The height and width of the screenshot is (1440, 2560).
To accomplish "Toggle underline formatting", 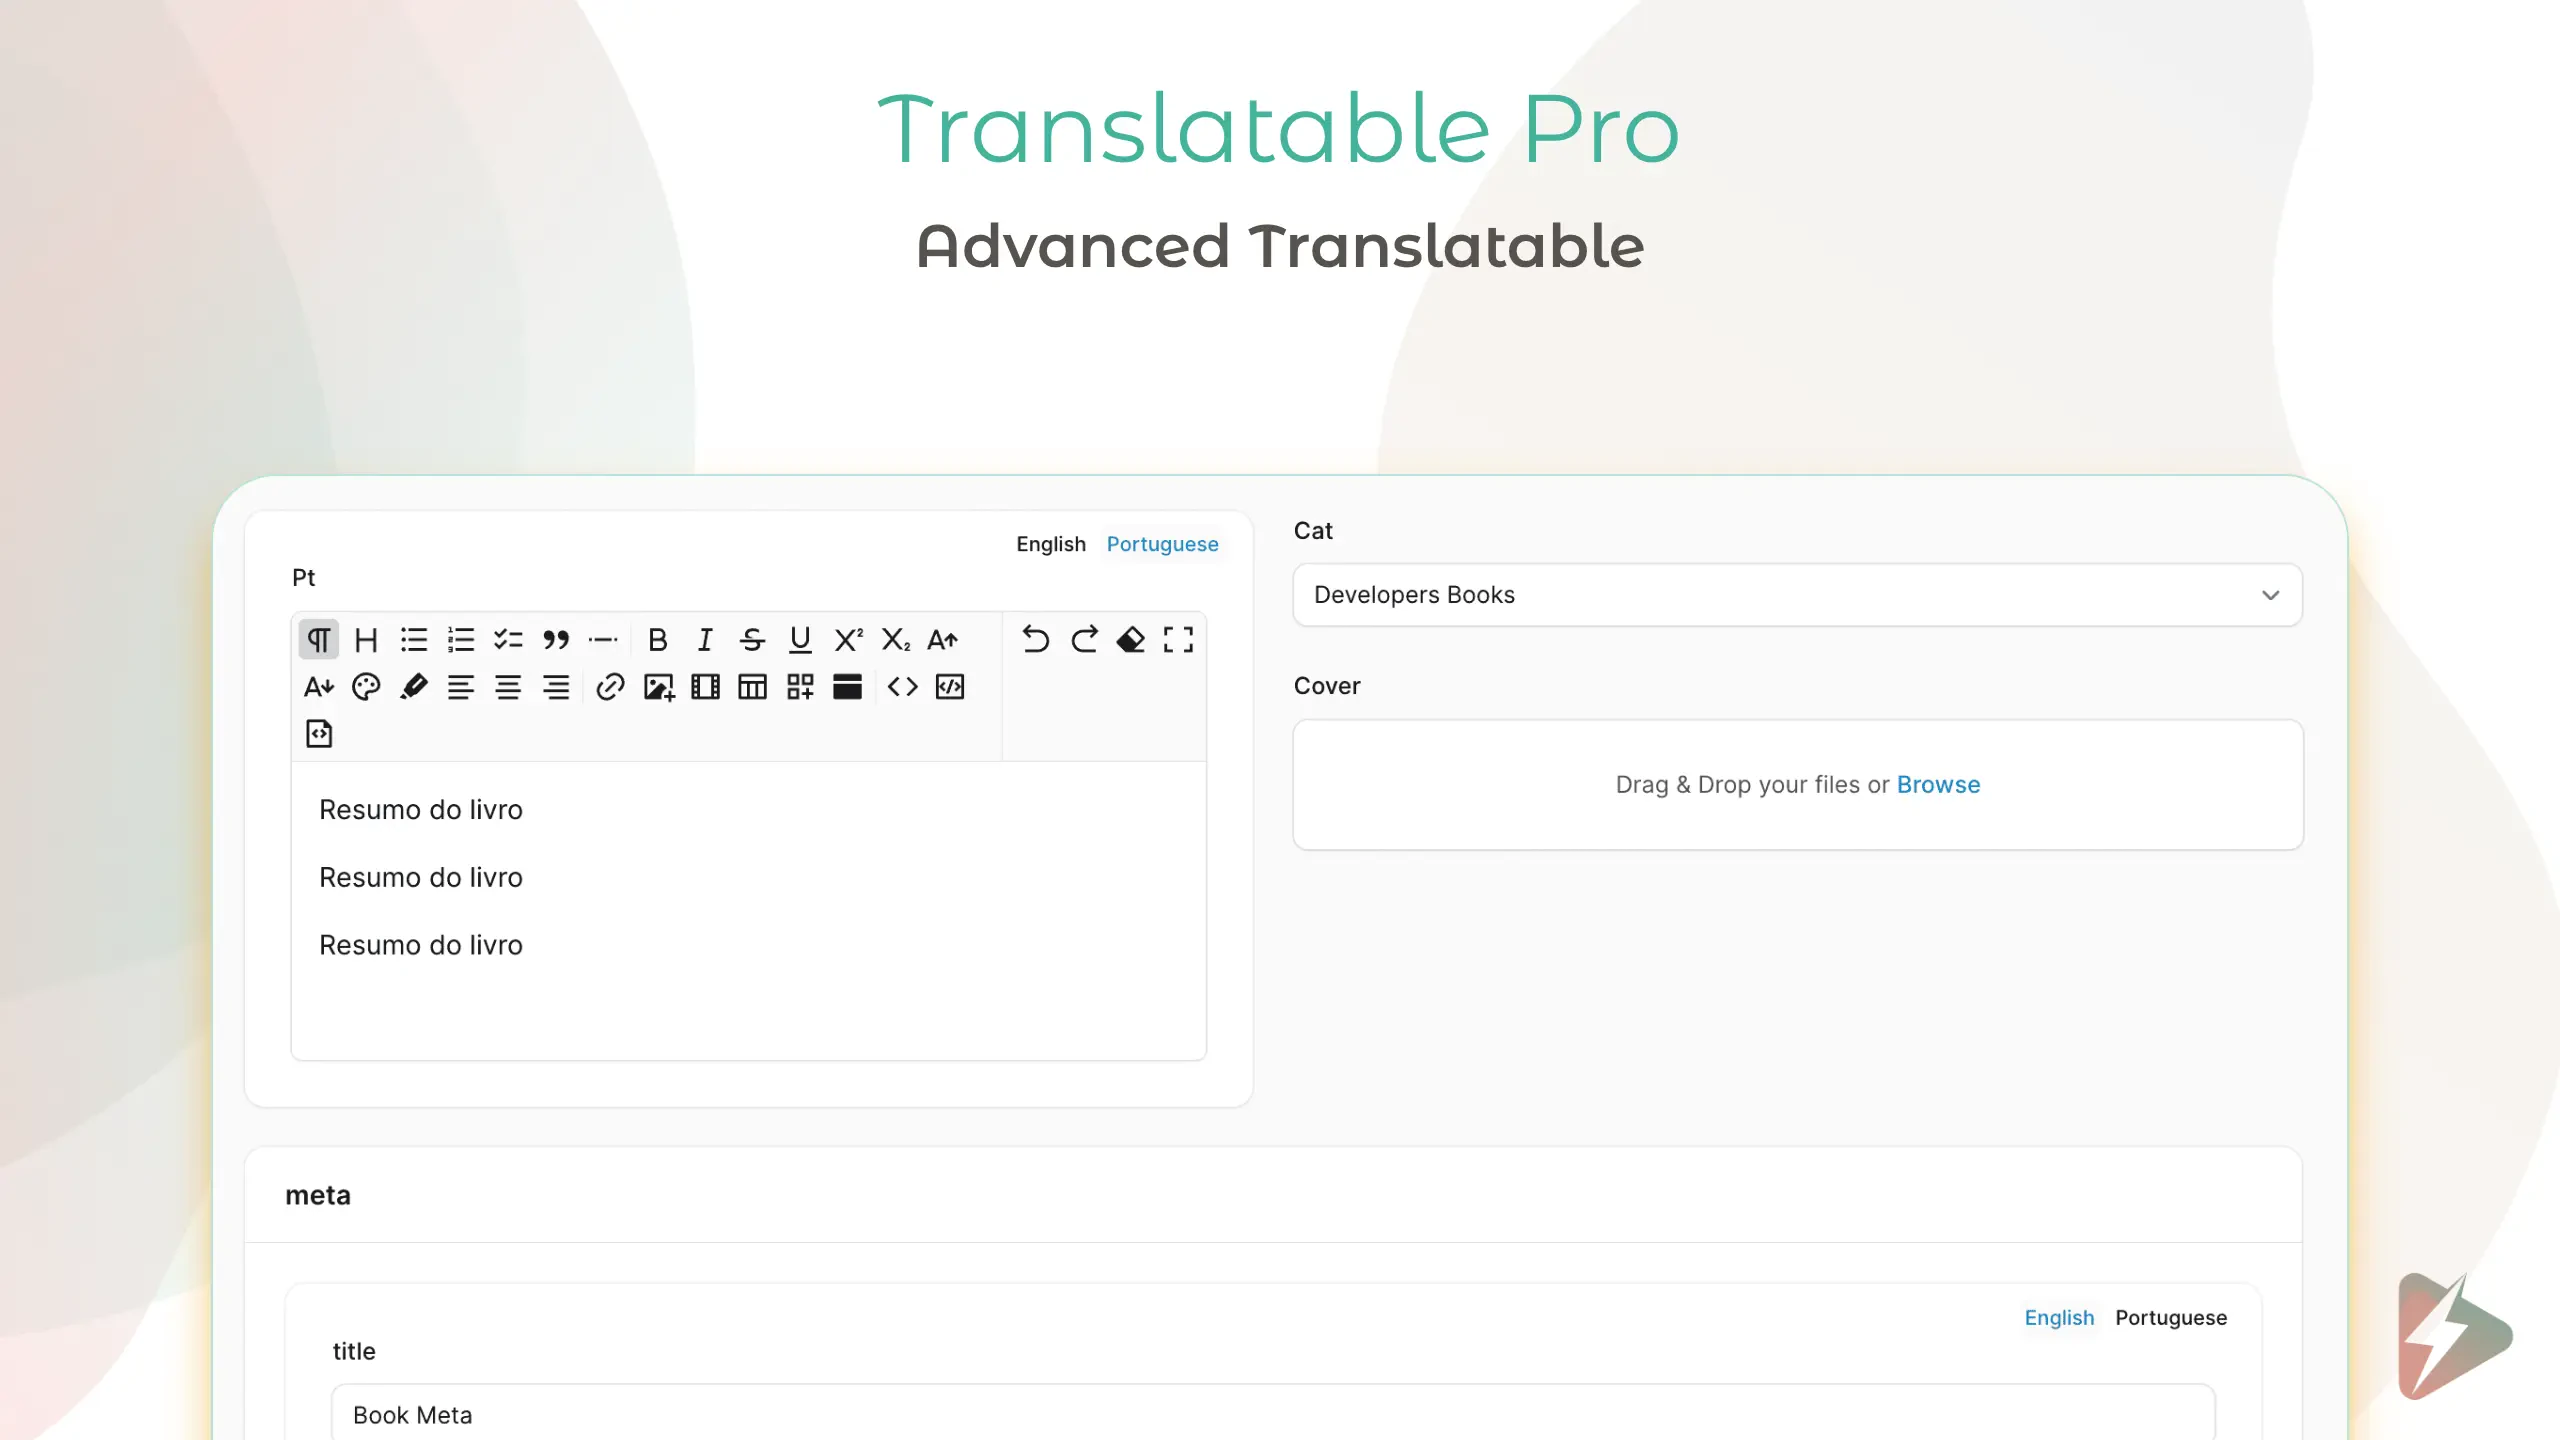I will point(800,640).
